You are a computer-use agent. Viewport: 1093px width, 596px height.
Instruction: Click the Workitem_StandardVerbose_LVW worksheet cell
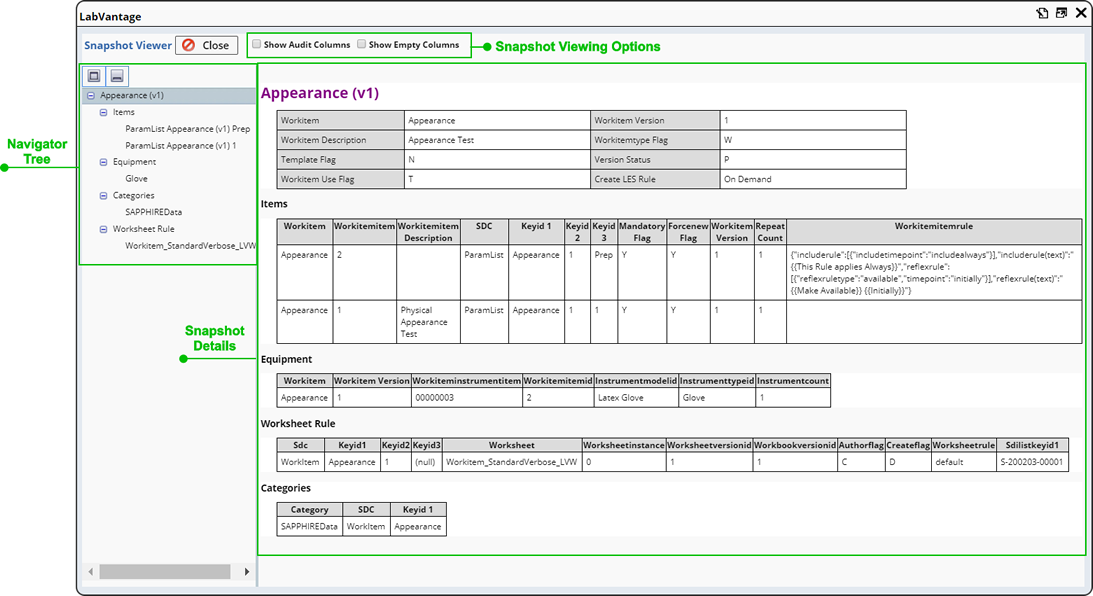pos(512,462)
